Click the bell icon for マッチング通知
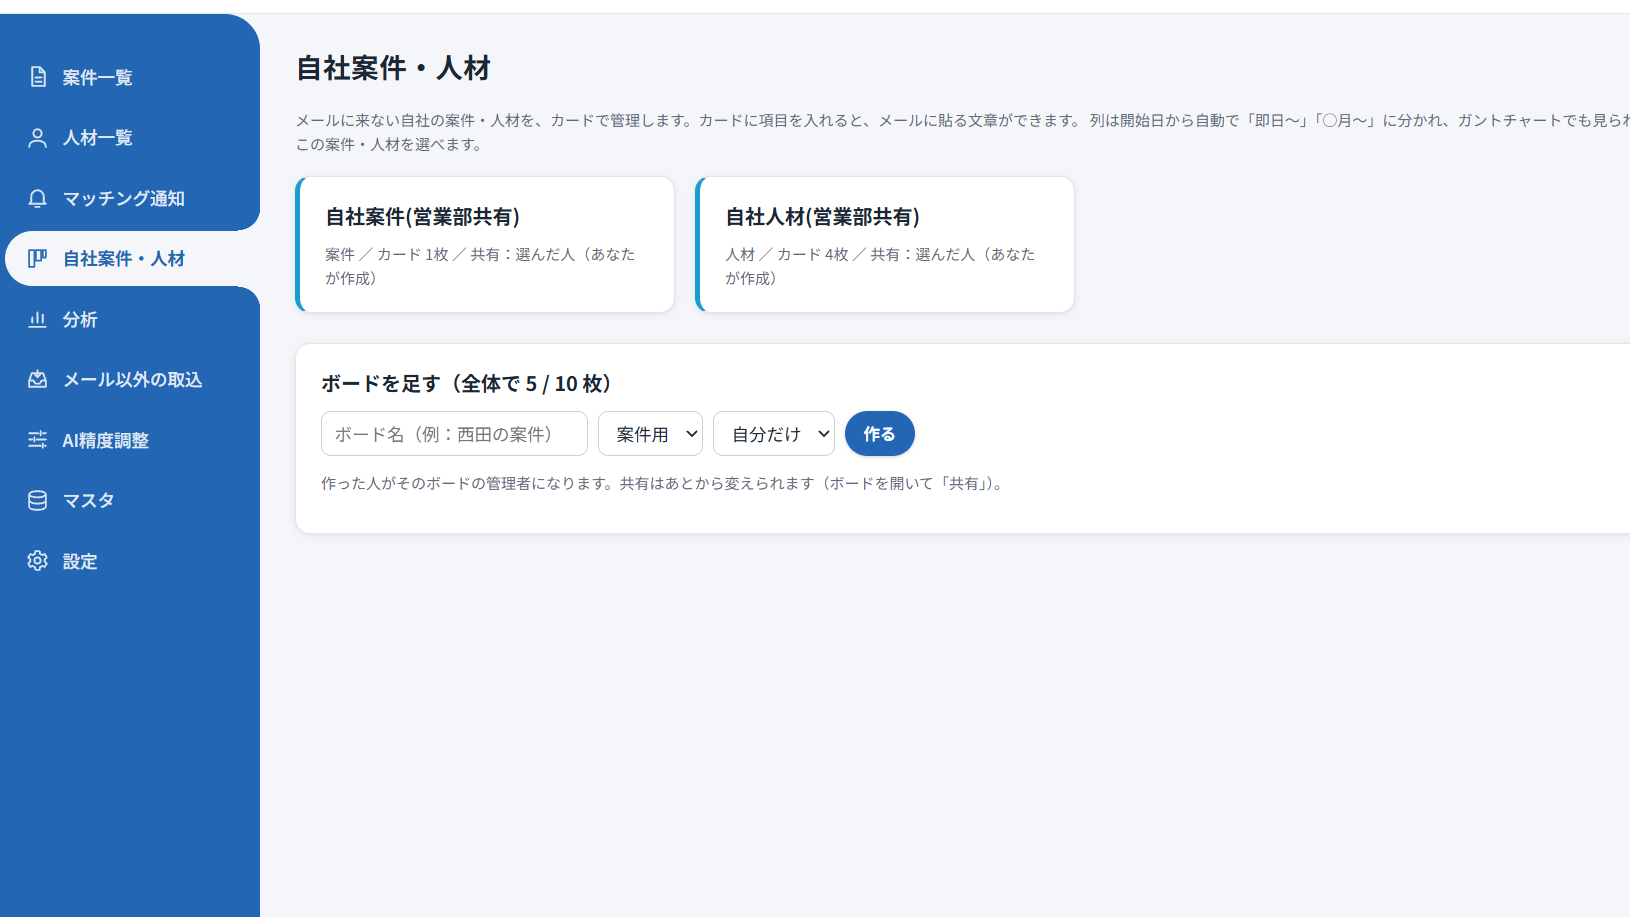This screenshot has height=917, width=1630. pos(38,198)
